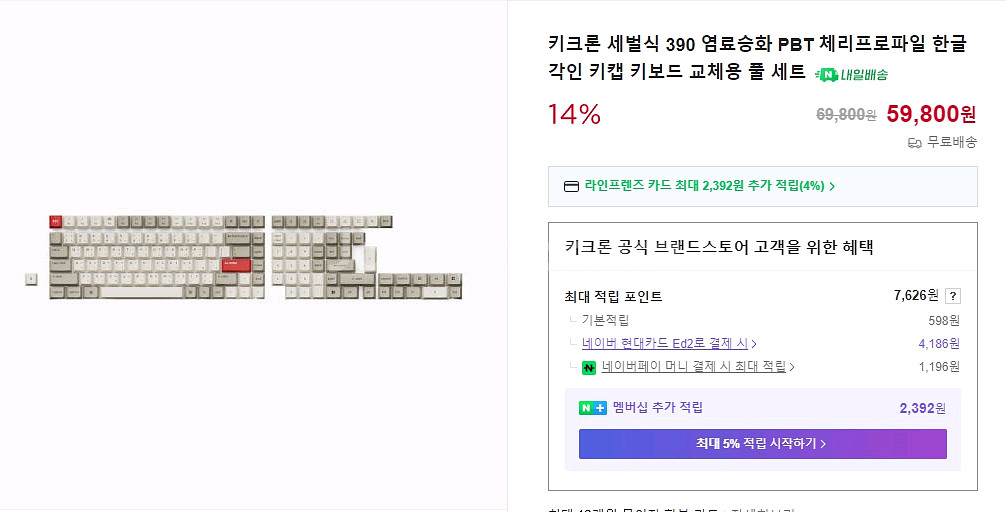The width and height of the screenshot is (1006, 512).
Task: Expand the 라인프렌즈 카드 offer chevron arrow
Action: (x=832, y=186)
